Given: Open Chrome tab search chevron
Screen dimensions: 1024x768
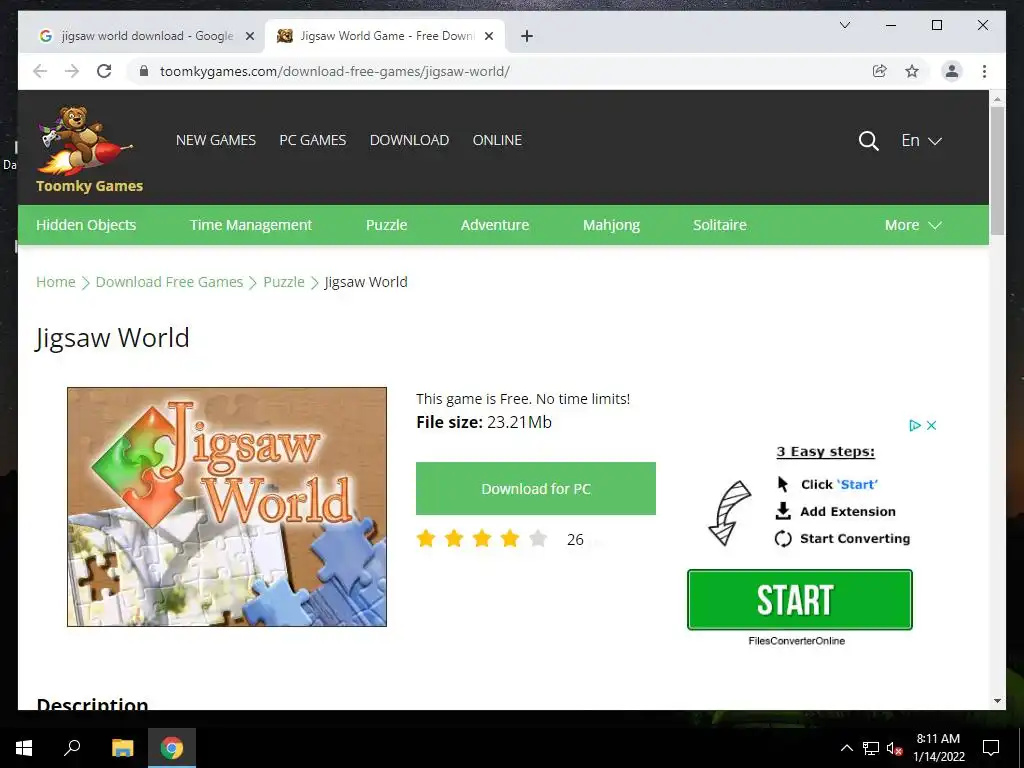Looking at the screenshot, I should tap(844, 25).
